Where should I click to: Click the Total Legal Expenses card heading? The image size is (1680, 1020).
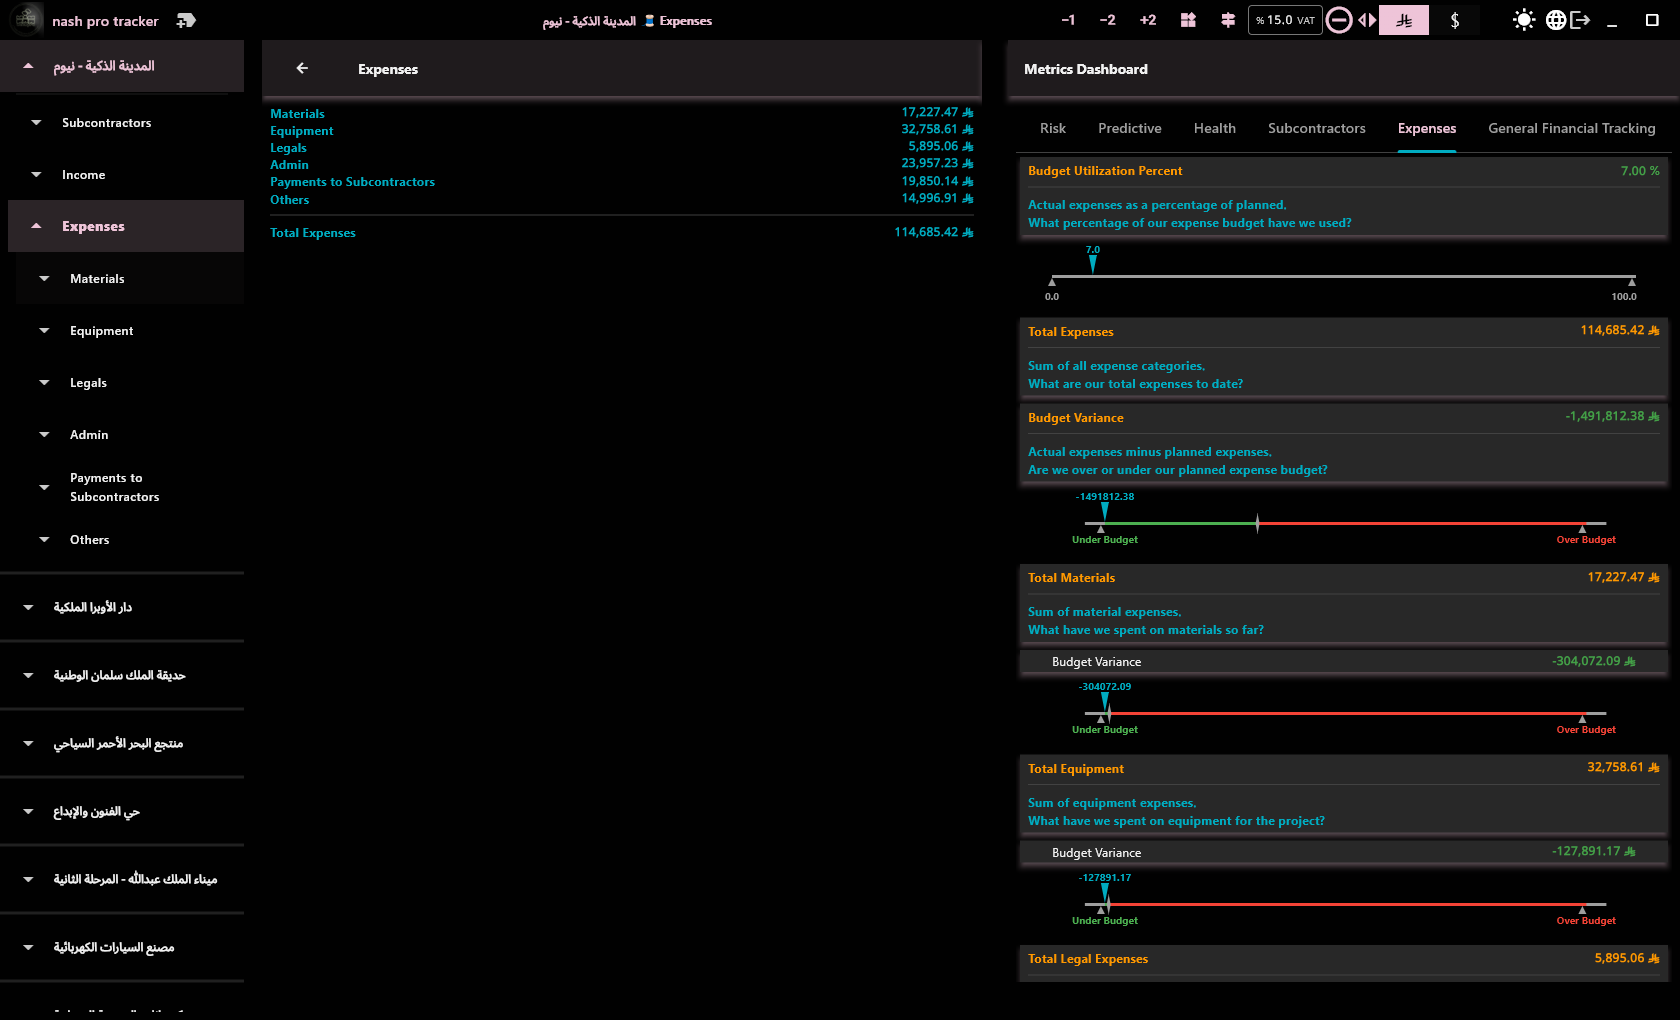pos(1088,959)
